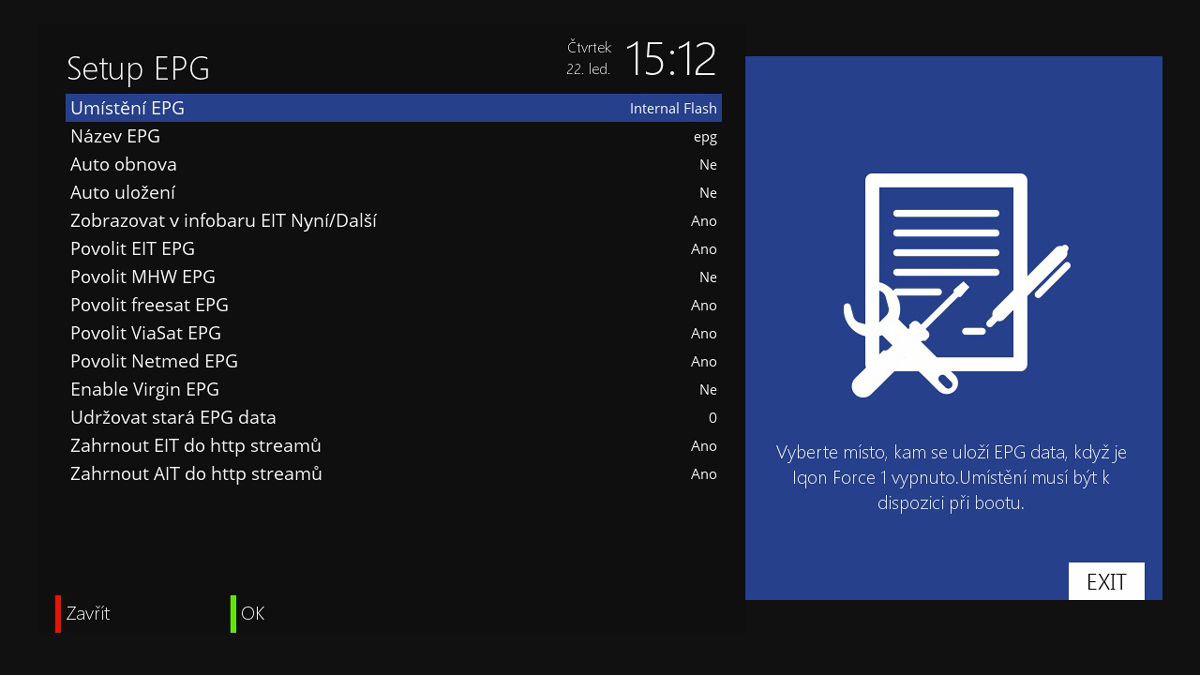Click Ano value for Zobrazovat v infobaru
The height and width of the screenshot is (675, 1200).
[x=704, y=221]
